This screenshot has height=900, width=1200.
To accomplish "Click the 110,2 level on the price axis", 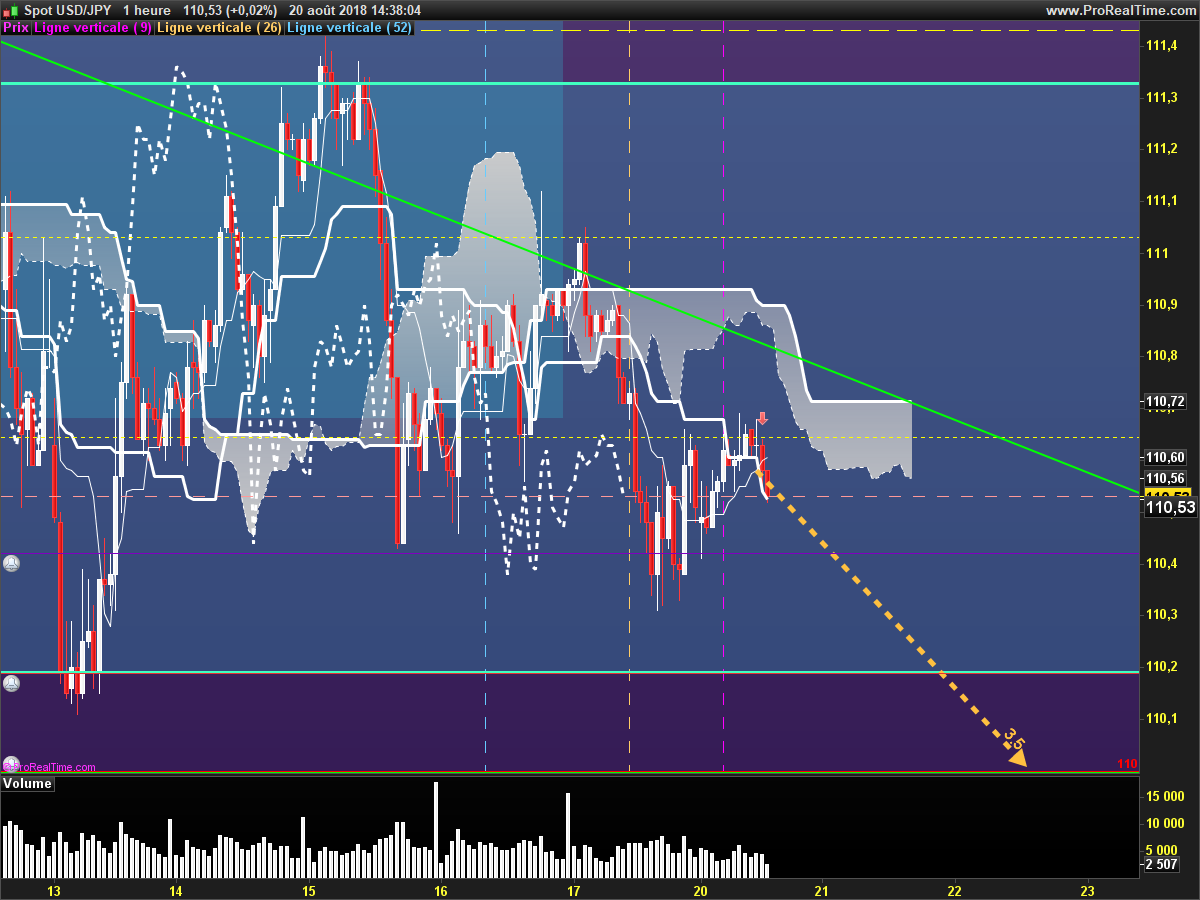I will tap(1161, 666).
